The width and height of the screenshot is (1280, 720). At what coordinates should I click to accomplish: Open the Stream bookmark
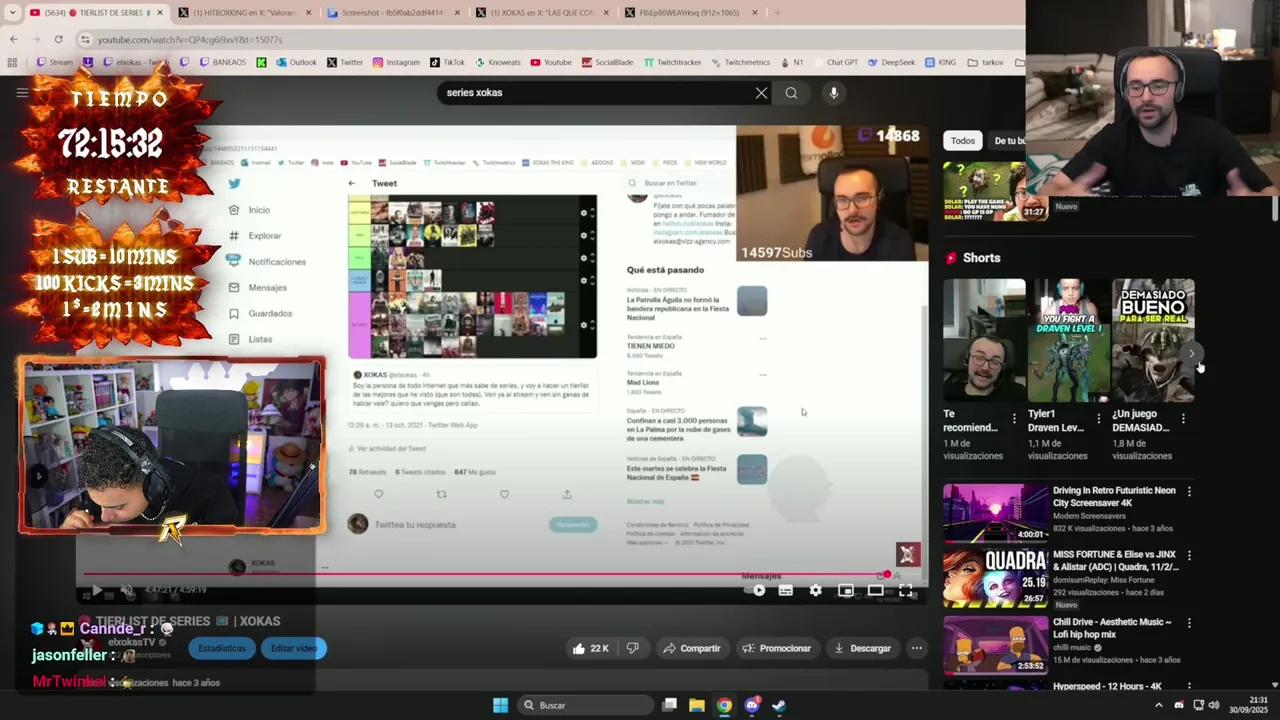[55, 62]
